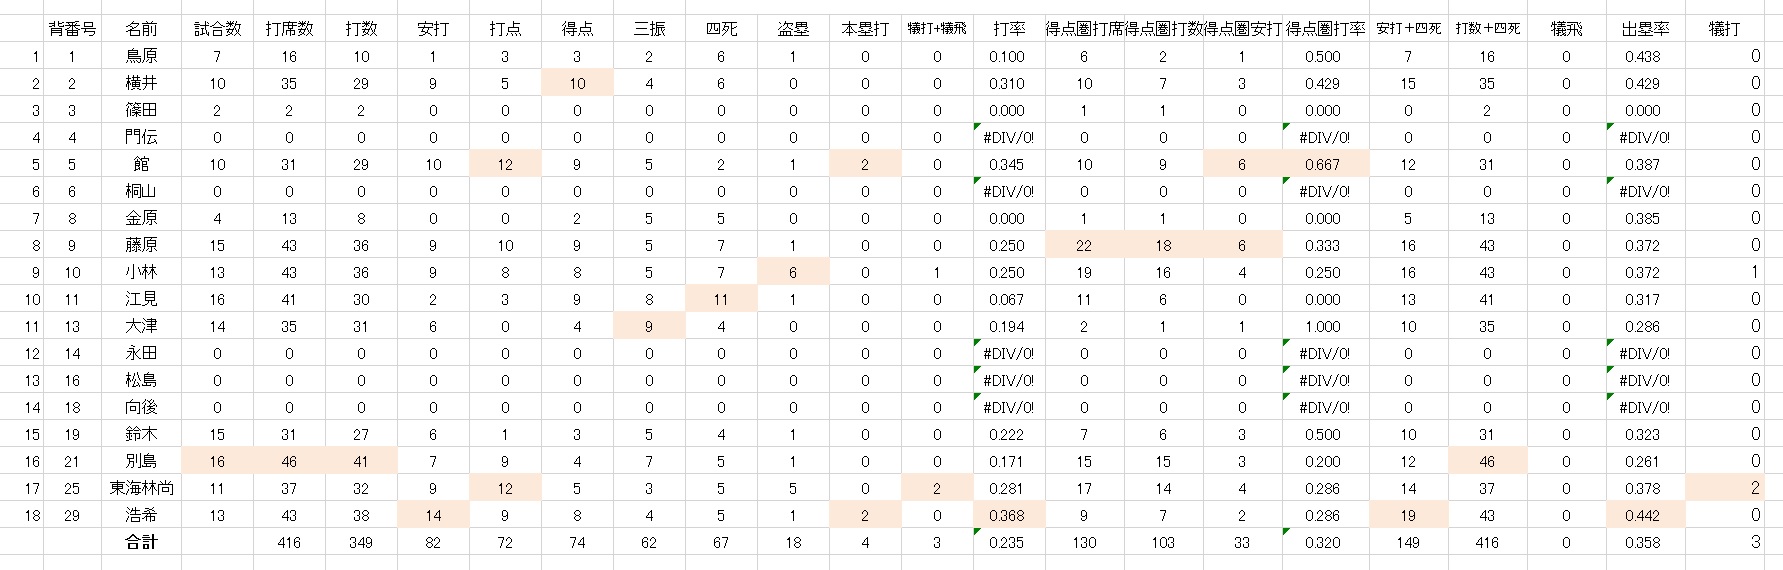Screen dimensions: 1783x570
Task: Select the 合計 totals label cell
Action: [x=141, y=542]
